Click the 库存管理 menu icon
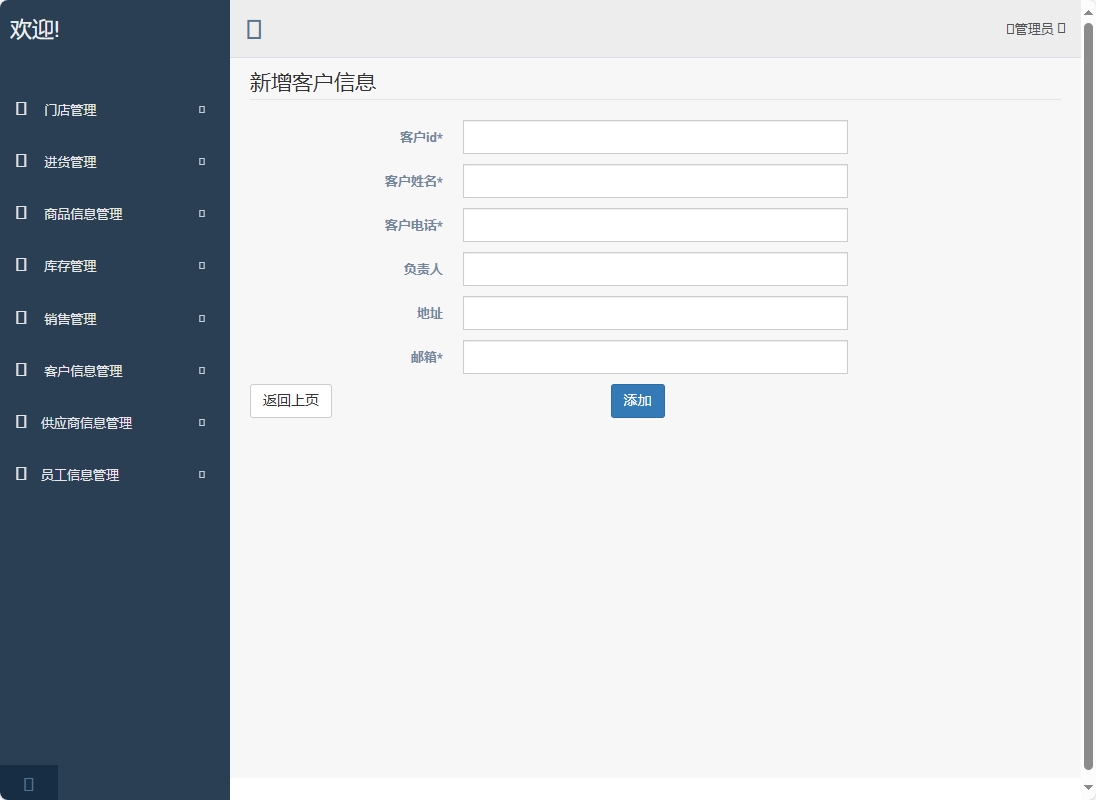 coord(21,265)
